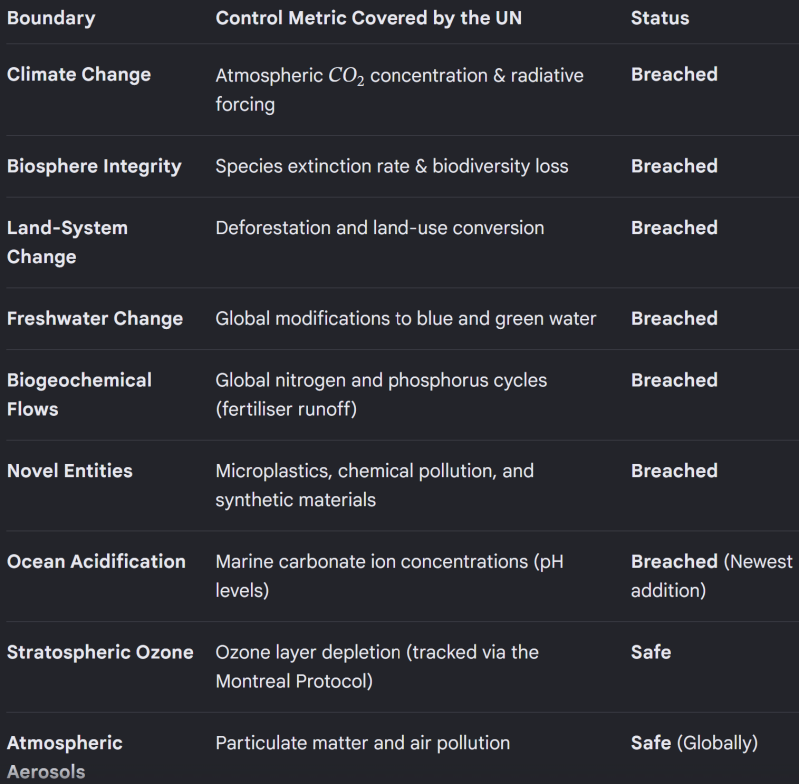
Task: Select the Land-System Change label
Action: (x=67, y=242)
